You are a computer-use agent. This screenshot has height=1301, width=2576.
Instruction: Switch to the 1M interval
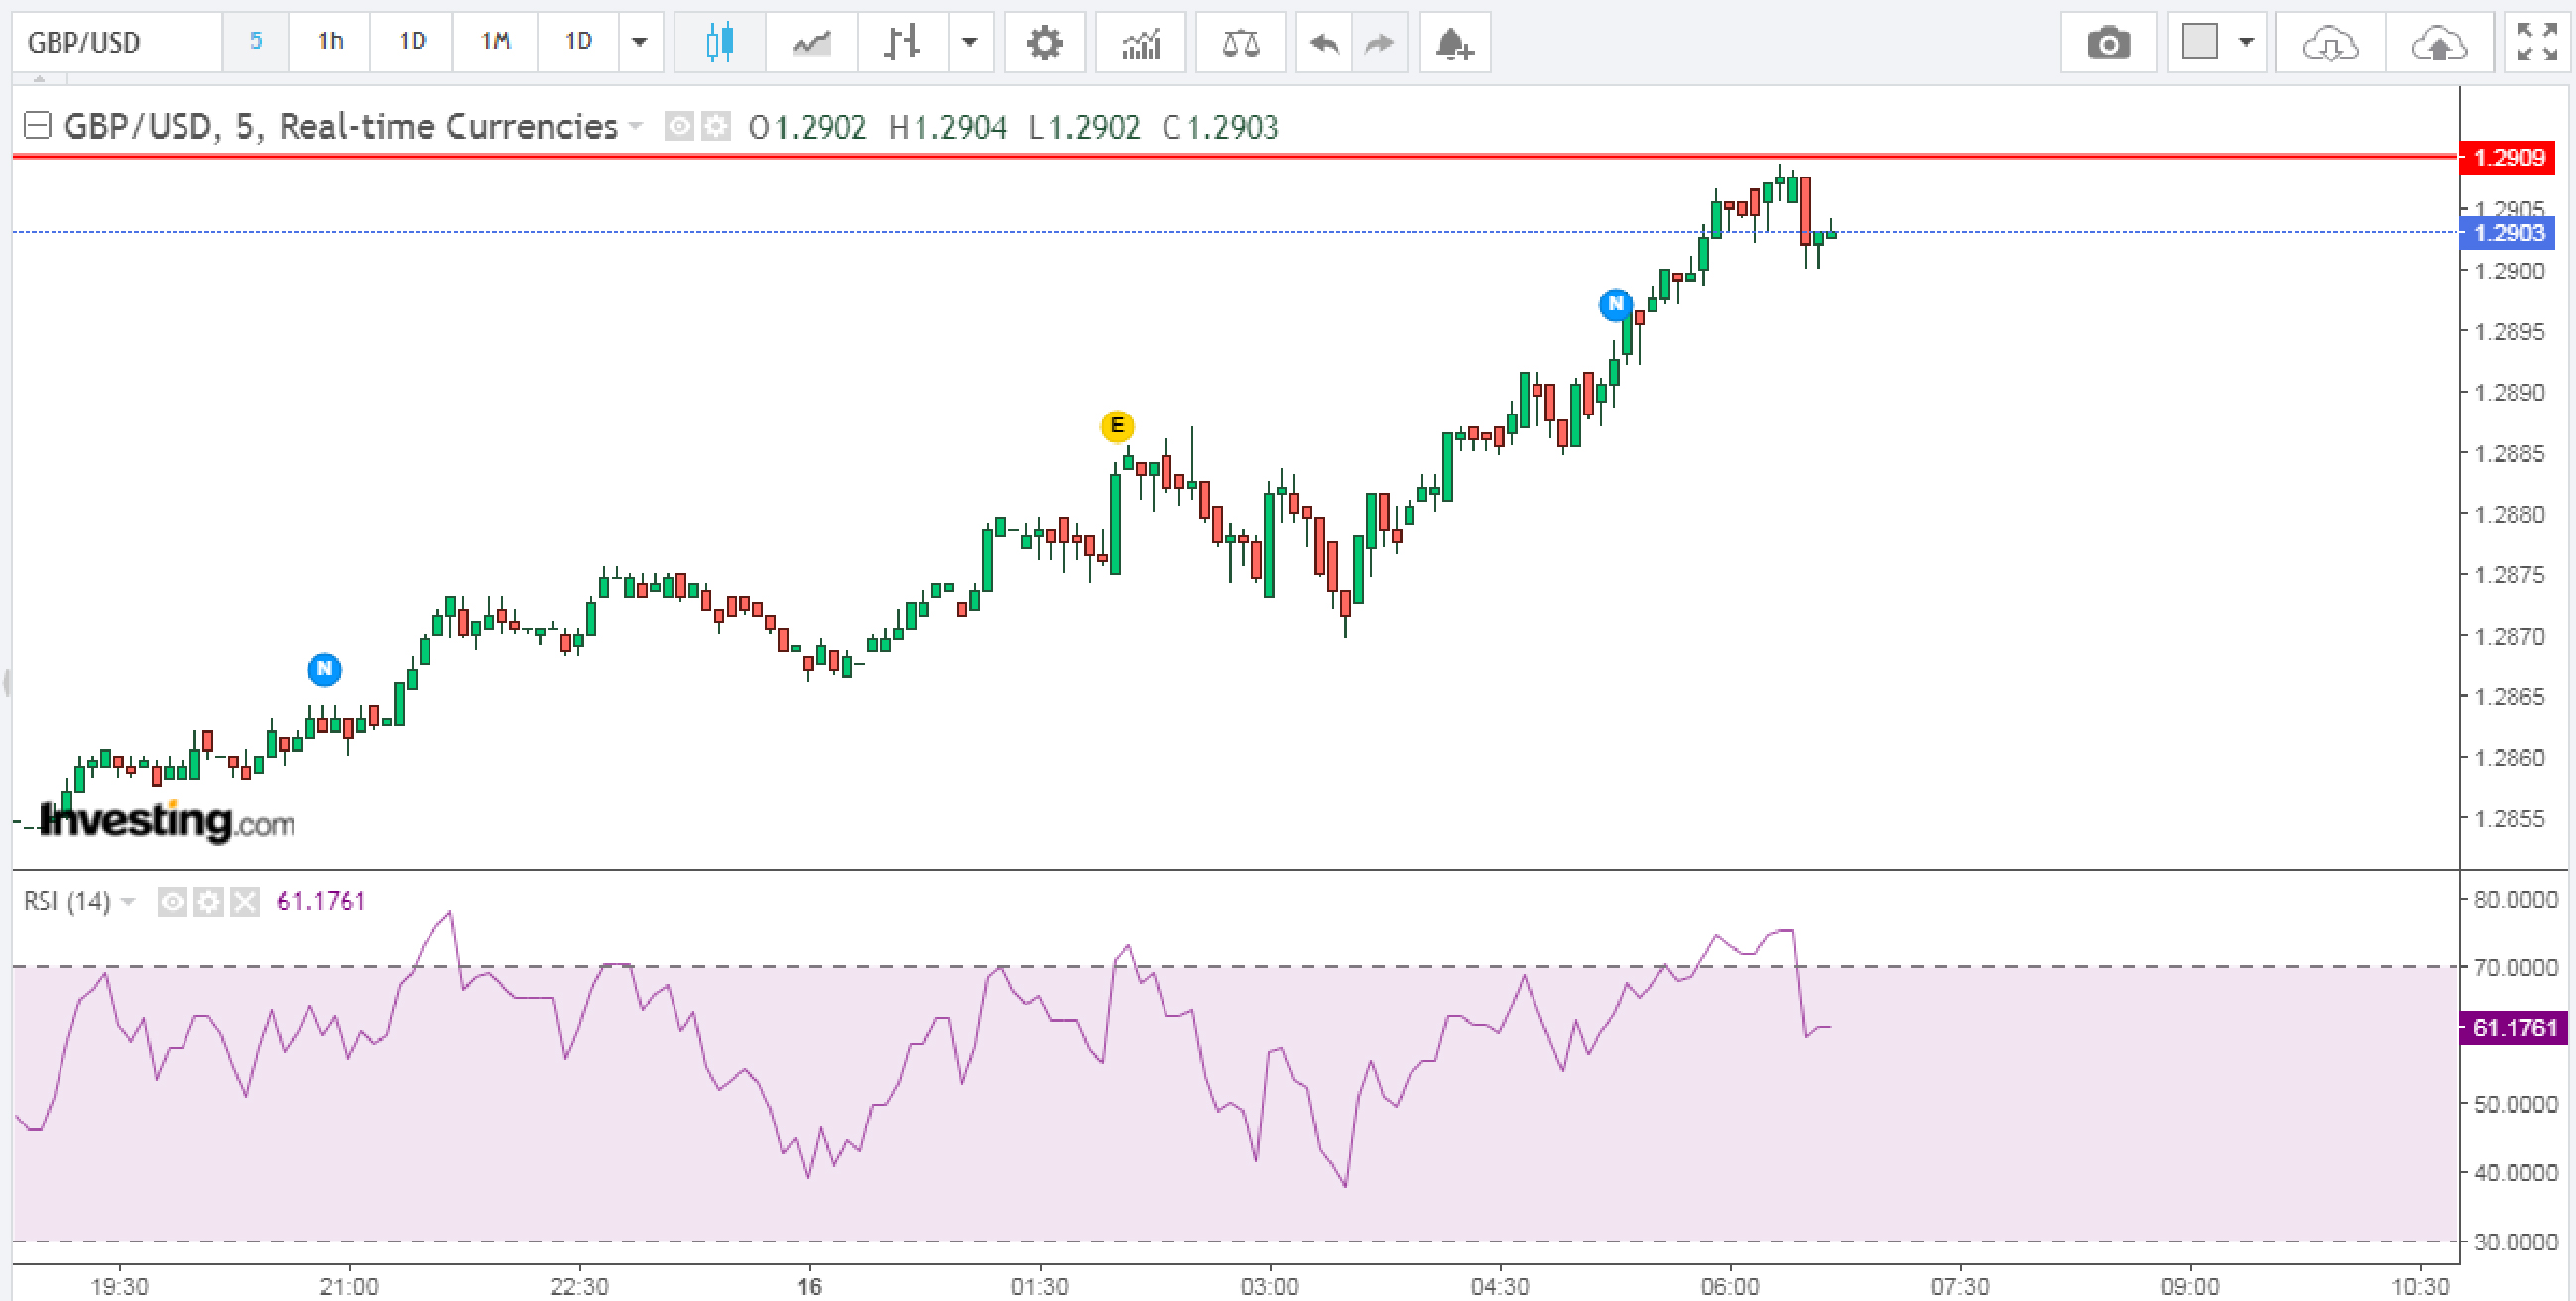coord(495,42)
